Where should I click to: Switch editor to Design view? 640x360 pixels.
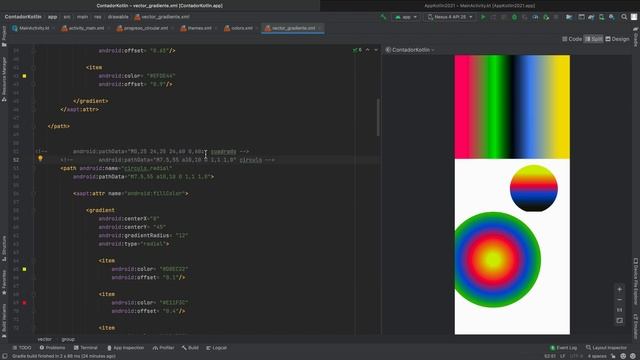[617, 39]
